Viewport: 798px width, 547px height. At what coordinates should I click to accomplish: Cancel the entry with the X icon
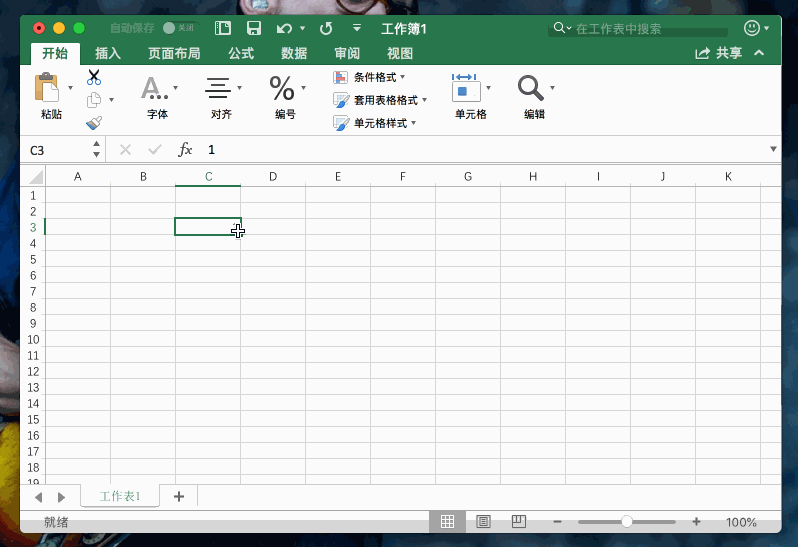coord(125,150)
